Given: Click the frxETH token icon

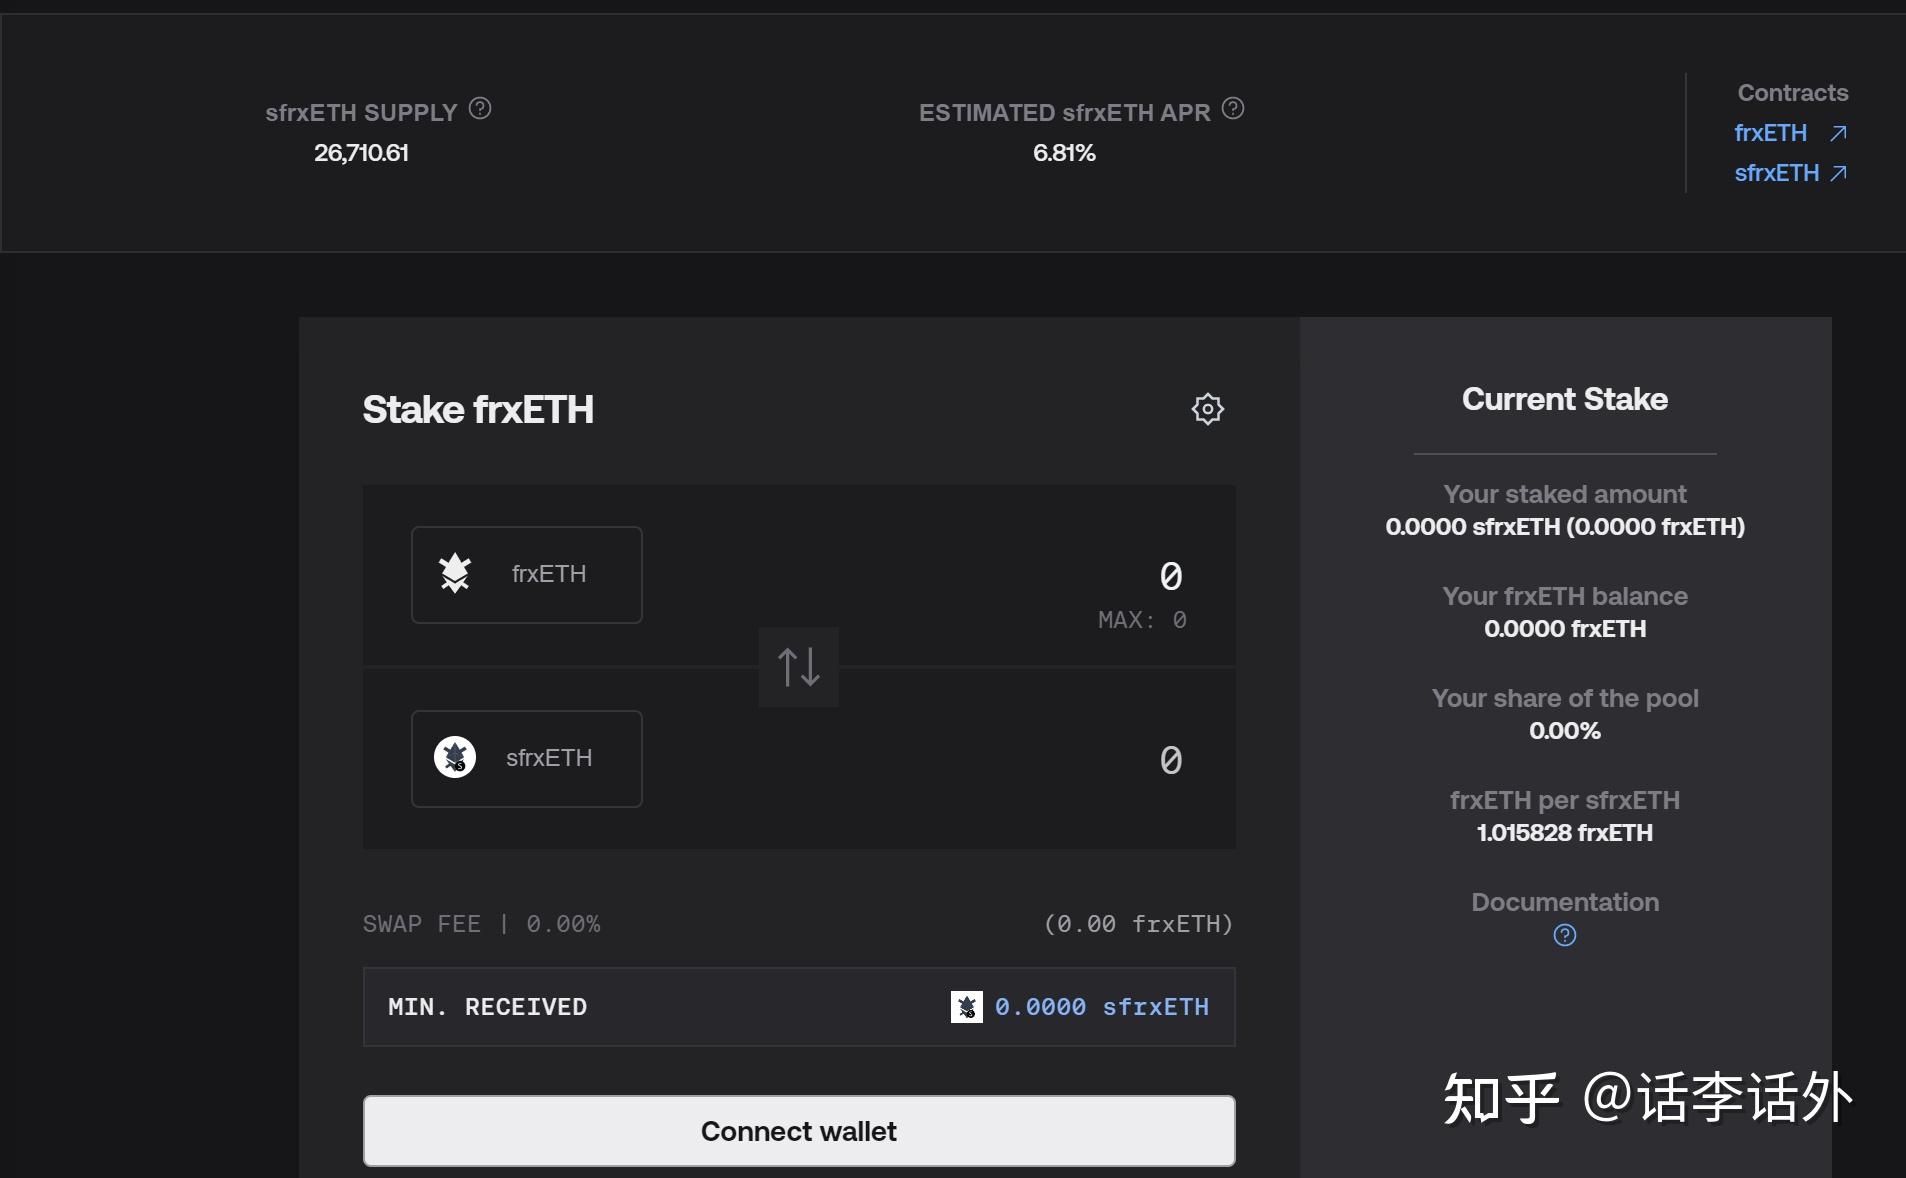Looking at the screenshot, I should pos(456,573).
